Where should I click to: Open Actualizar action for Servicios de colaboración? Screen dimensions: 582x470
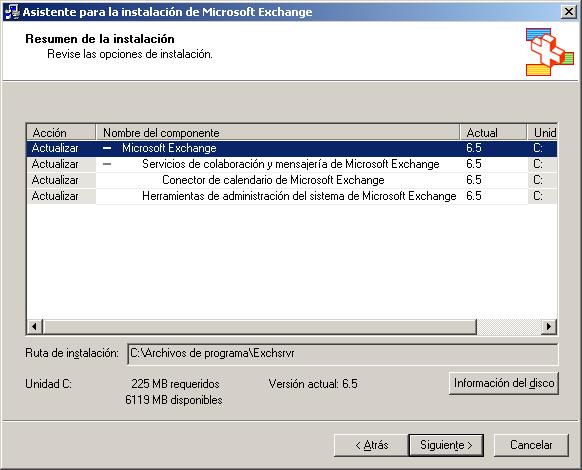(x=55, y=164)
